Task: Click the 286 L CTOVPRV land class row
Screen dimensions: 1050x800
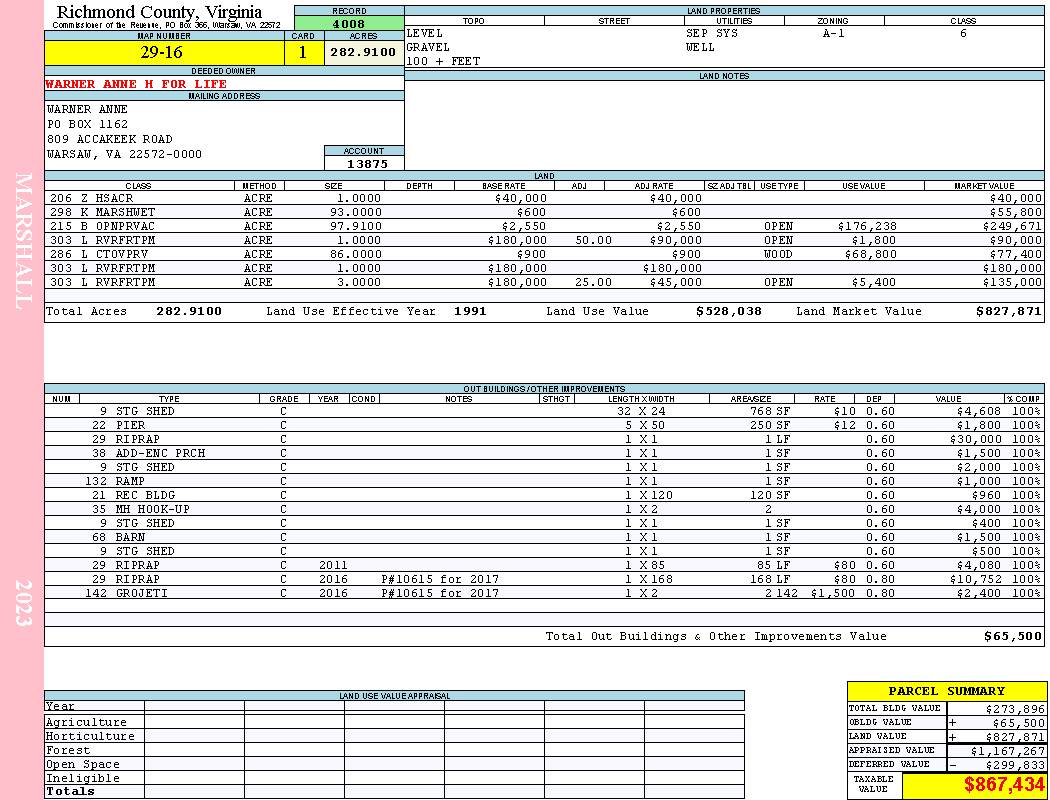Action: pos(544,254)
